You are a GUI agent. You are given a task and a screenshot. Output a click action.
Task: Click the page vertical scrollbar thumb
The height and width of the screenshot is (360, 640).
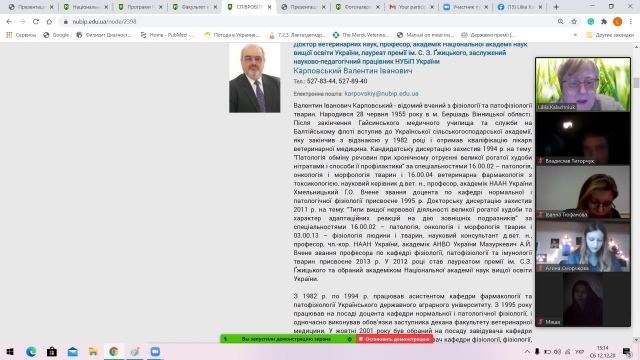click(x=636, y=83)
